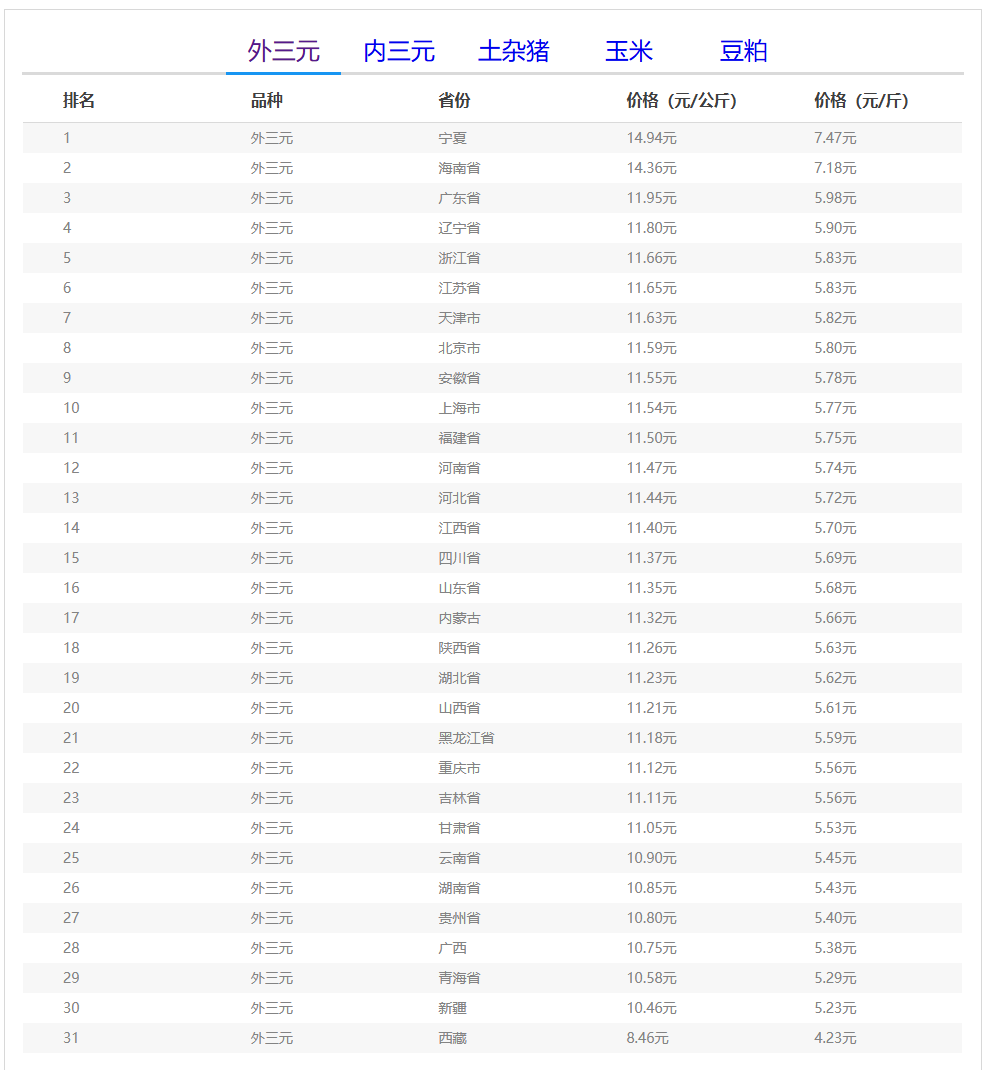
Task: Click the 5.45元 per-jin price
Action: 835,858
